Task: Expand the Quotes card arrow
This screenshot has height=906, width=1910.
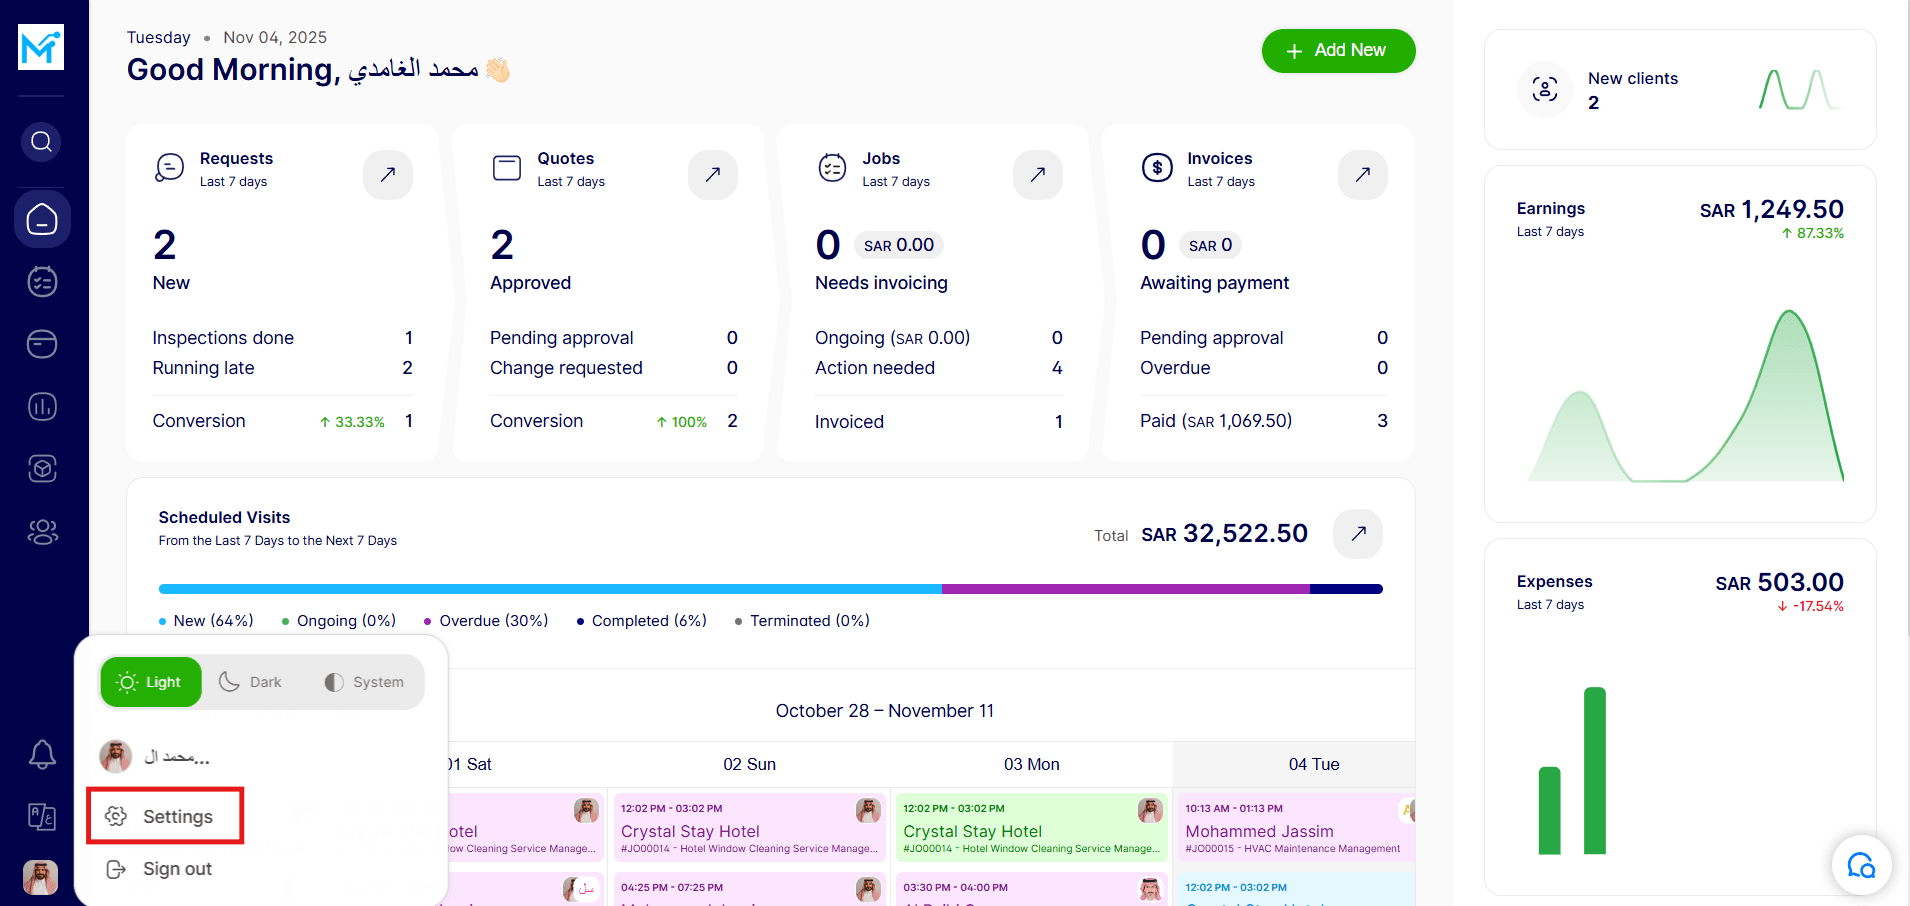Action: [x=713, y=175]
